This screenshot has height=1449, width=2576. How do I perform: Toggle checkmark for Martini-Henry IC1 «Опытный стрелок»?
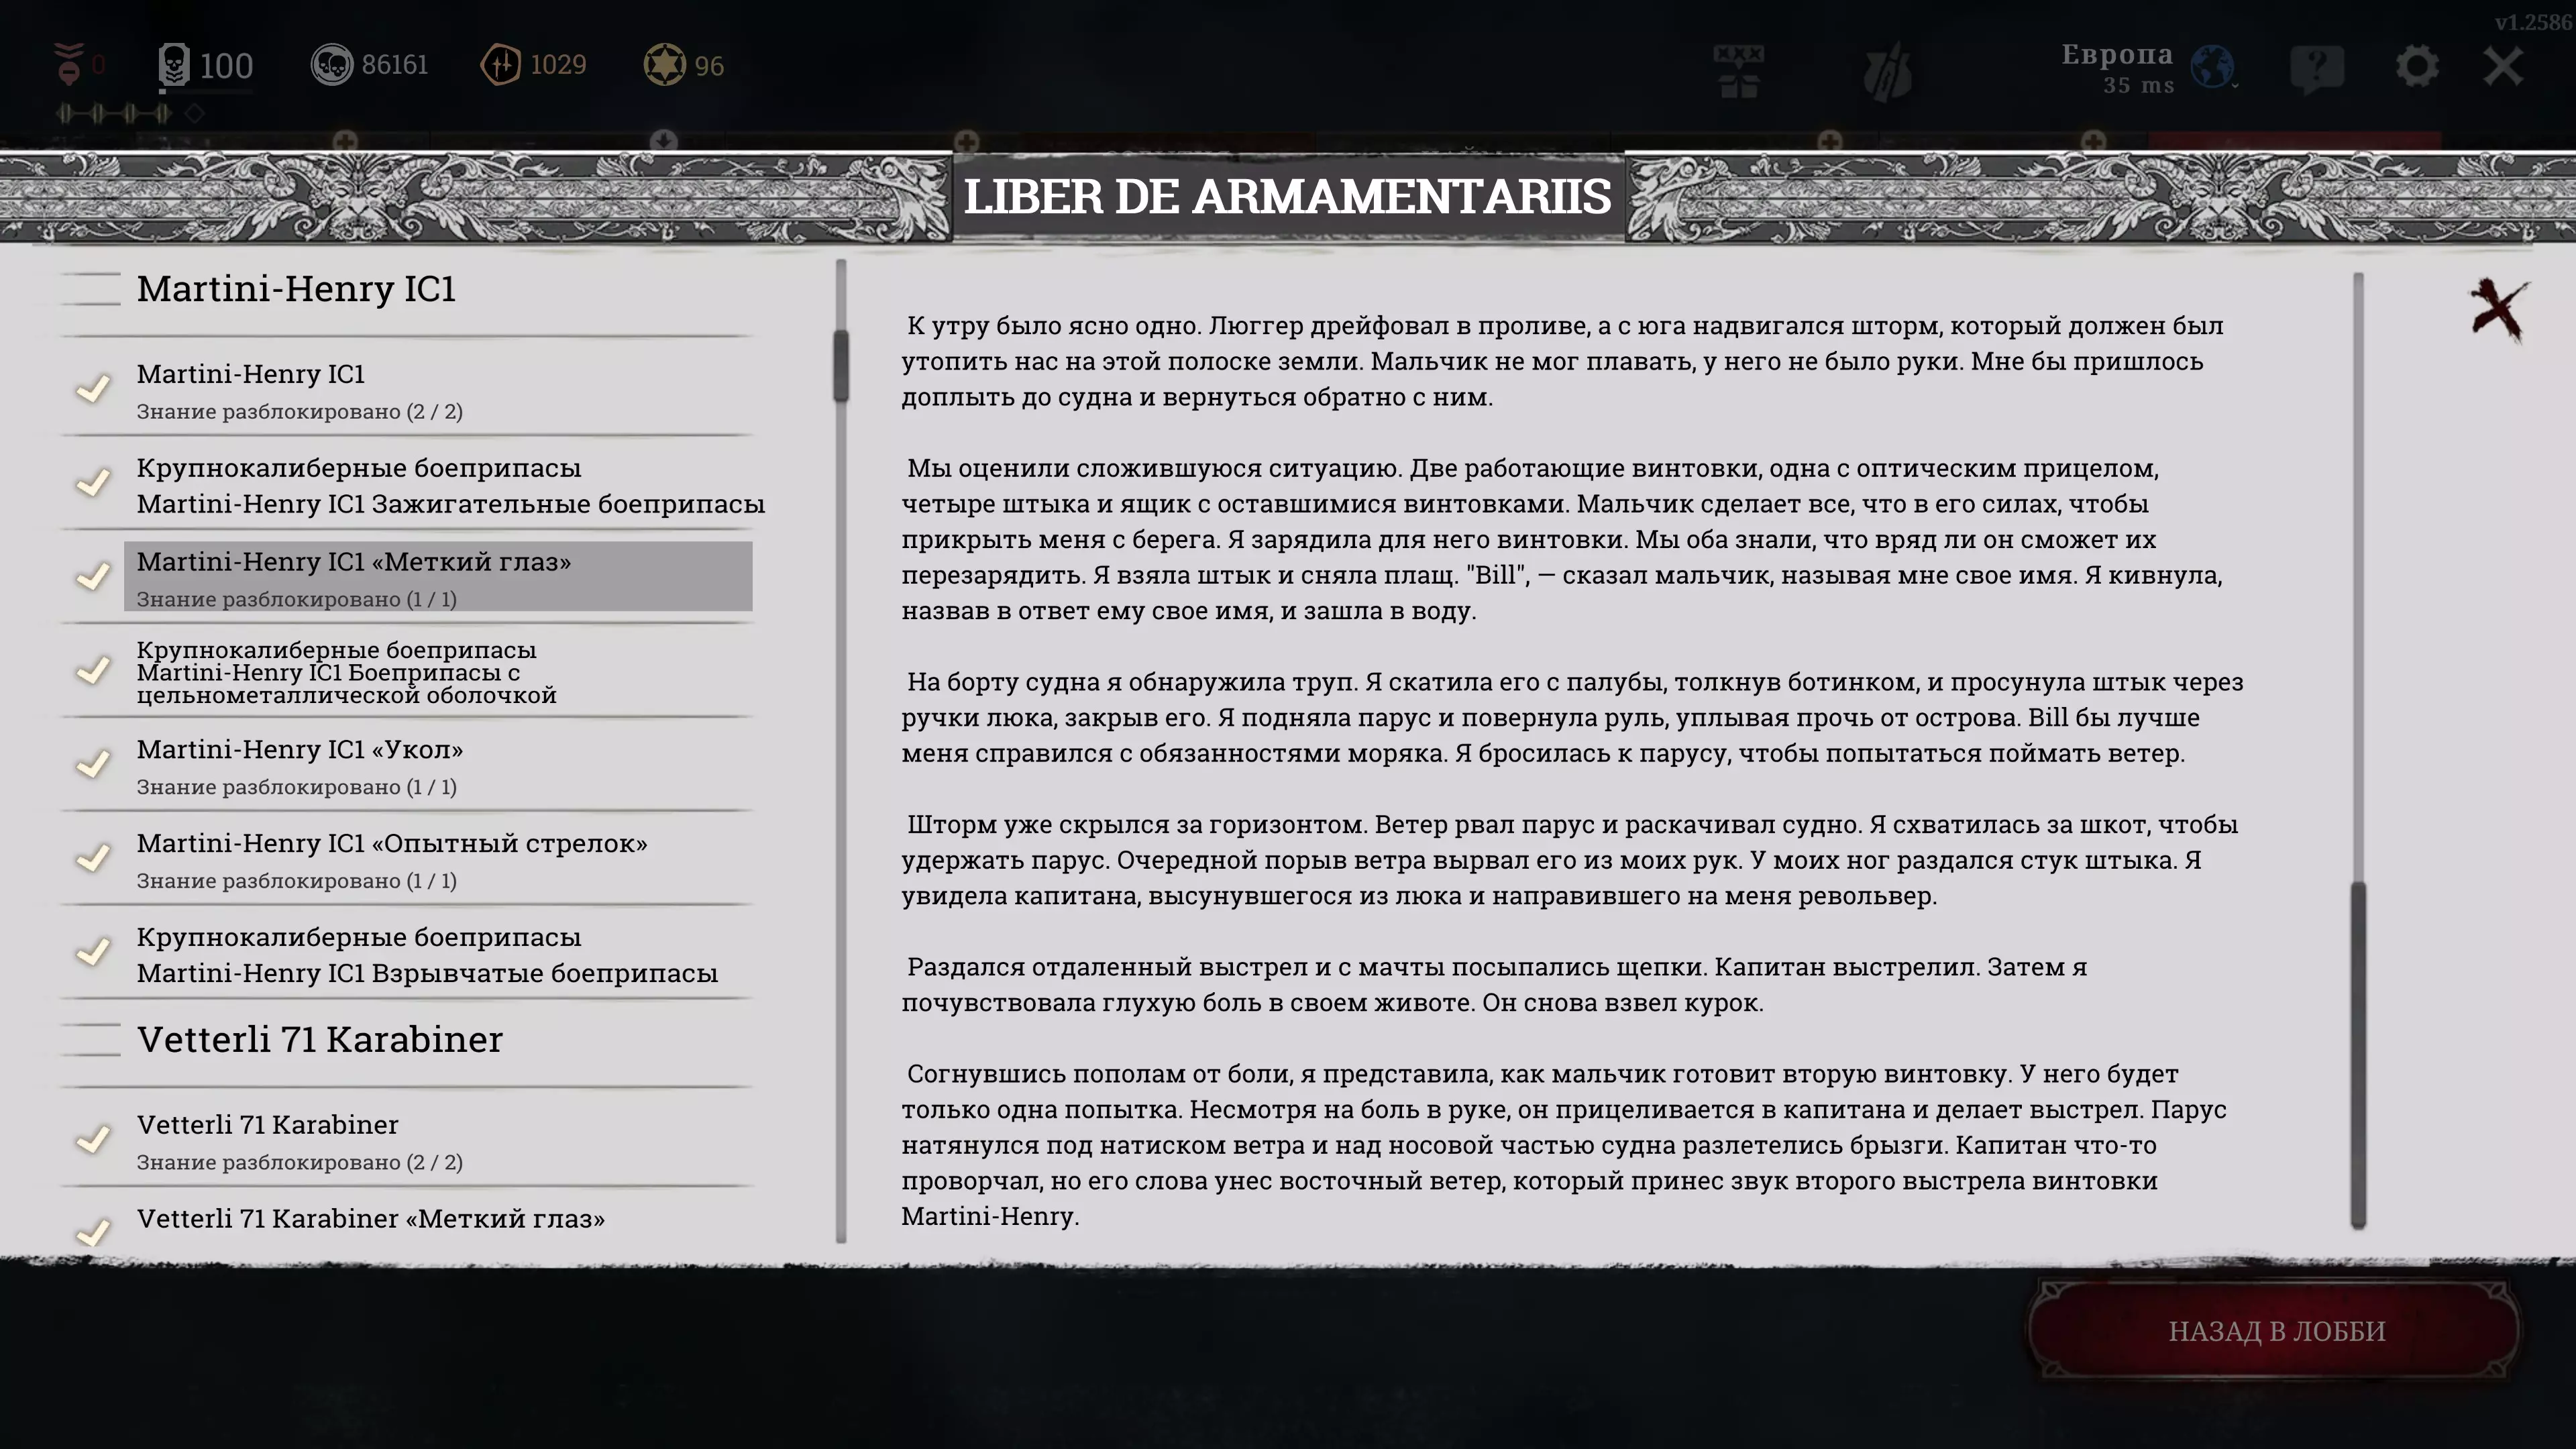pyautogui.click(x=93, y=859)
